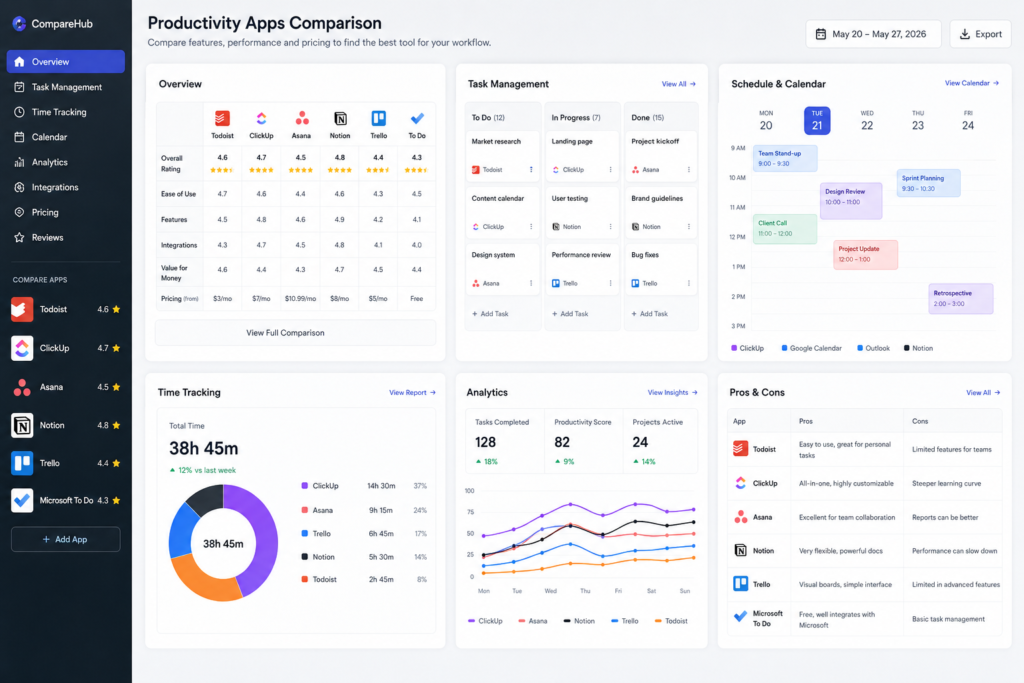Select Tuesday 21 in the calendar
This screenshot has width=1024, height=683.
[x=817, y=121]
